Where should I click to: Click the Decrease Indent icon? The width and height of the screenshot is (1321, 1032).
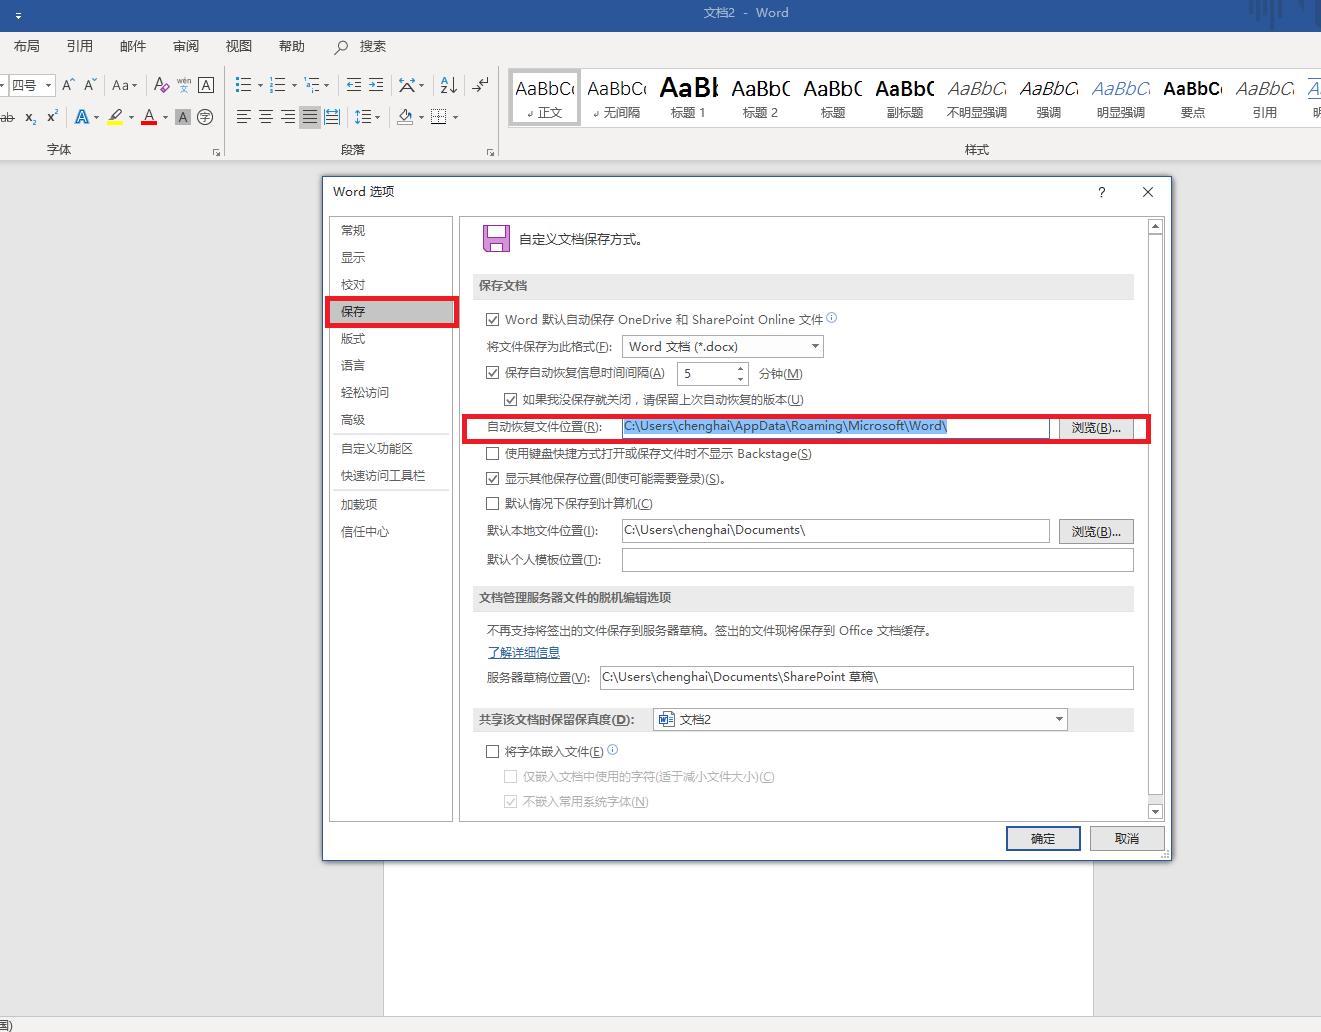point(354,85)
